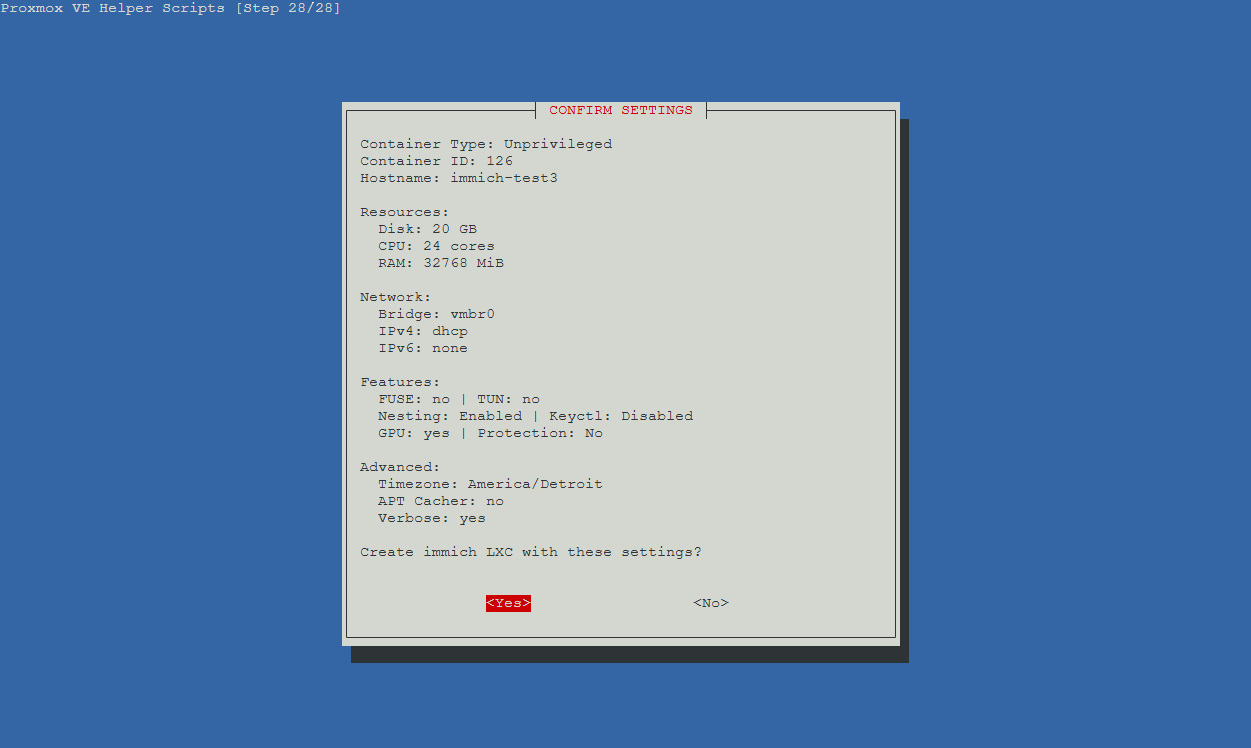Select the Nesting: Enabled Keyctl line
1251x748 pixels.
click(536, 416)
